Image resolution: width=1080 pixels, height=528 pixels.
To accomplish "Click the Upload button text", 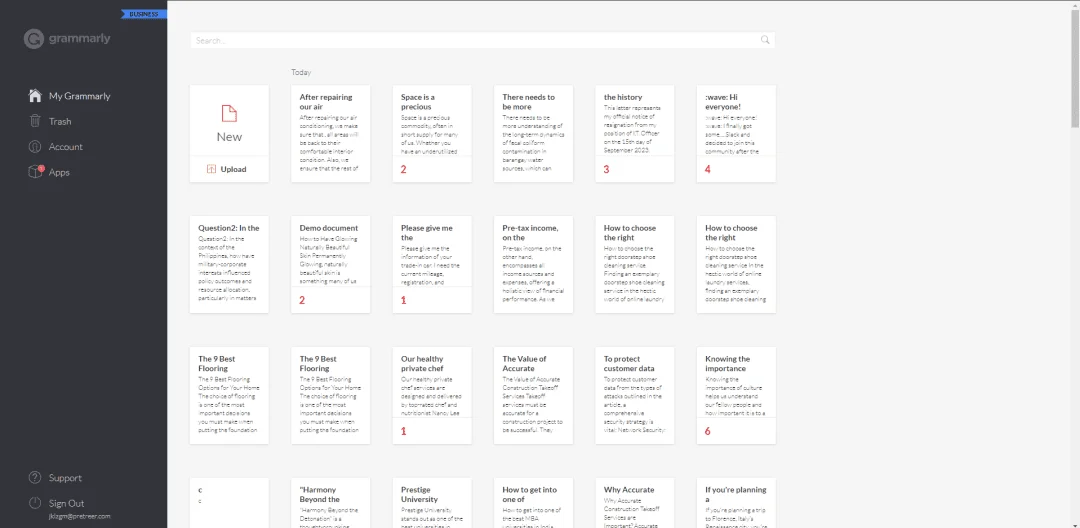I will click(x=233, y=169).
